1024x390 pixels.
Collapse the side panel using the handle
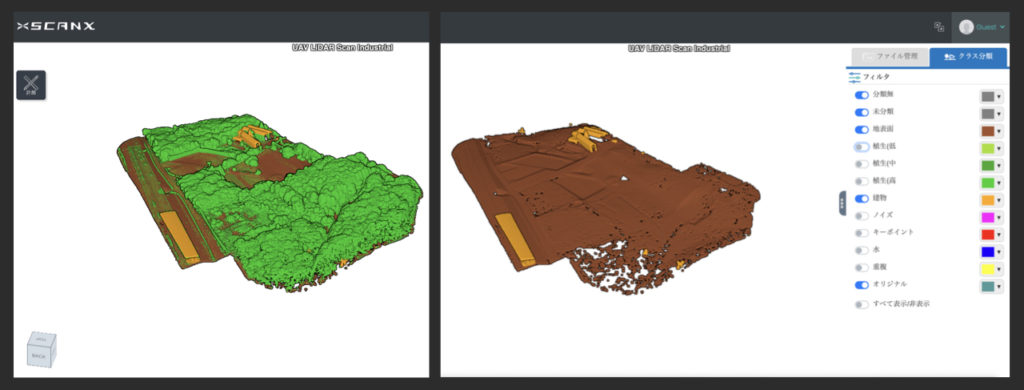842,203
